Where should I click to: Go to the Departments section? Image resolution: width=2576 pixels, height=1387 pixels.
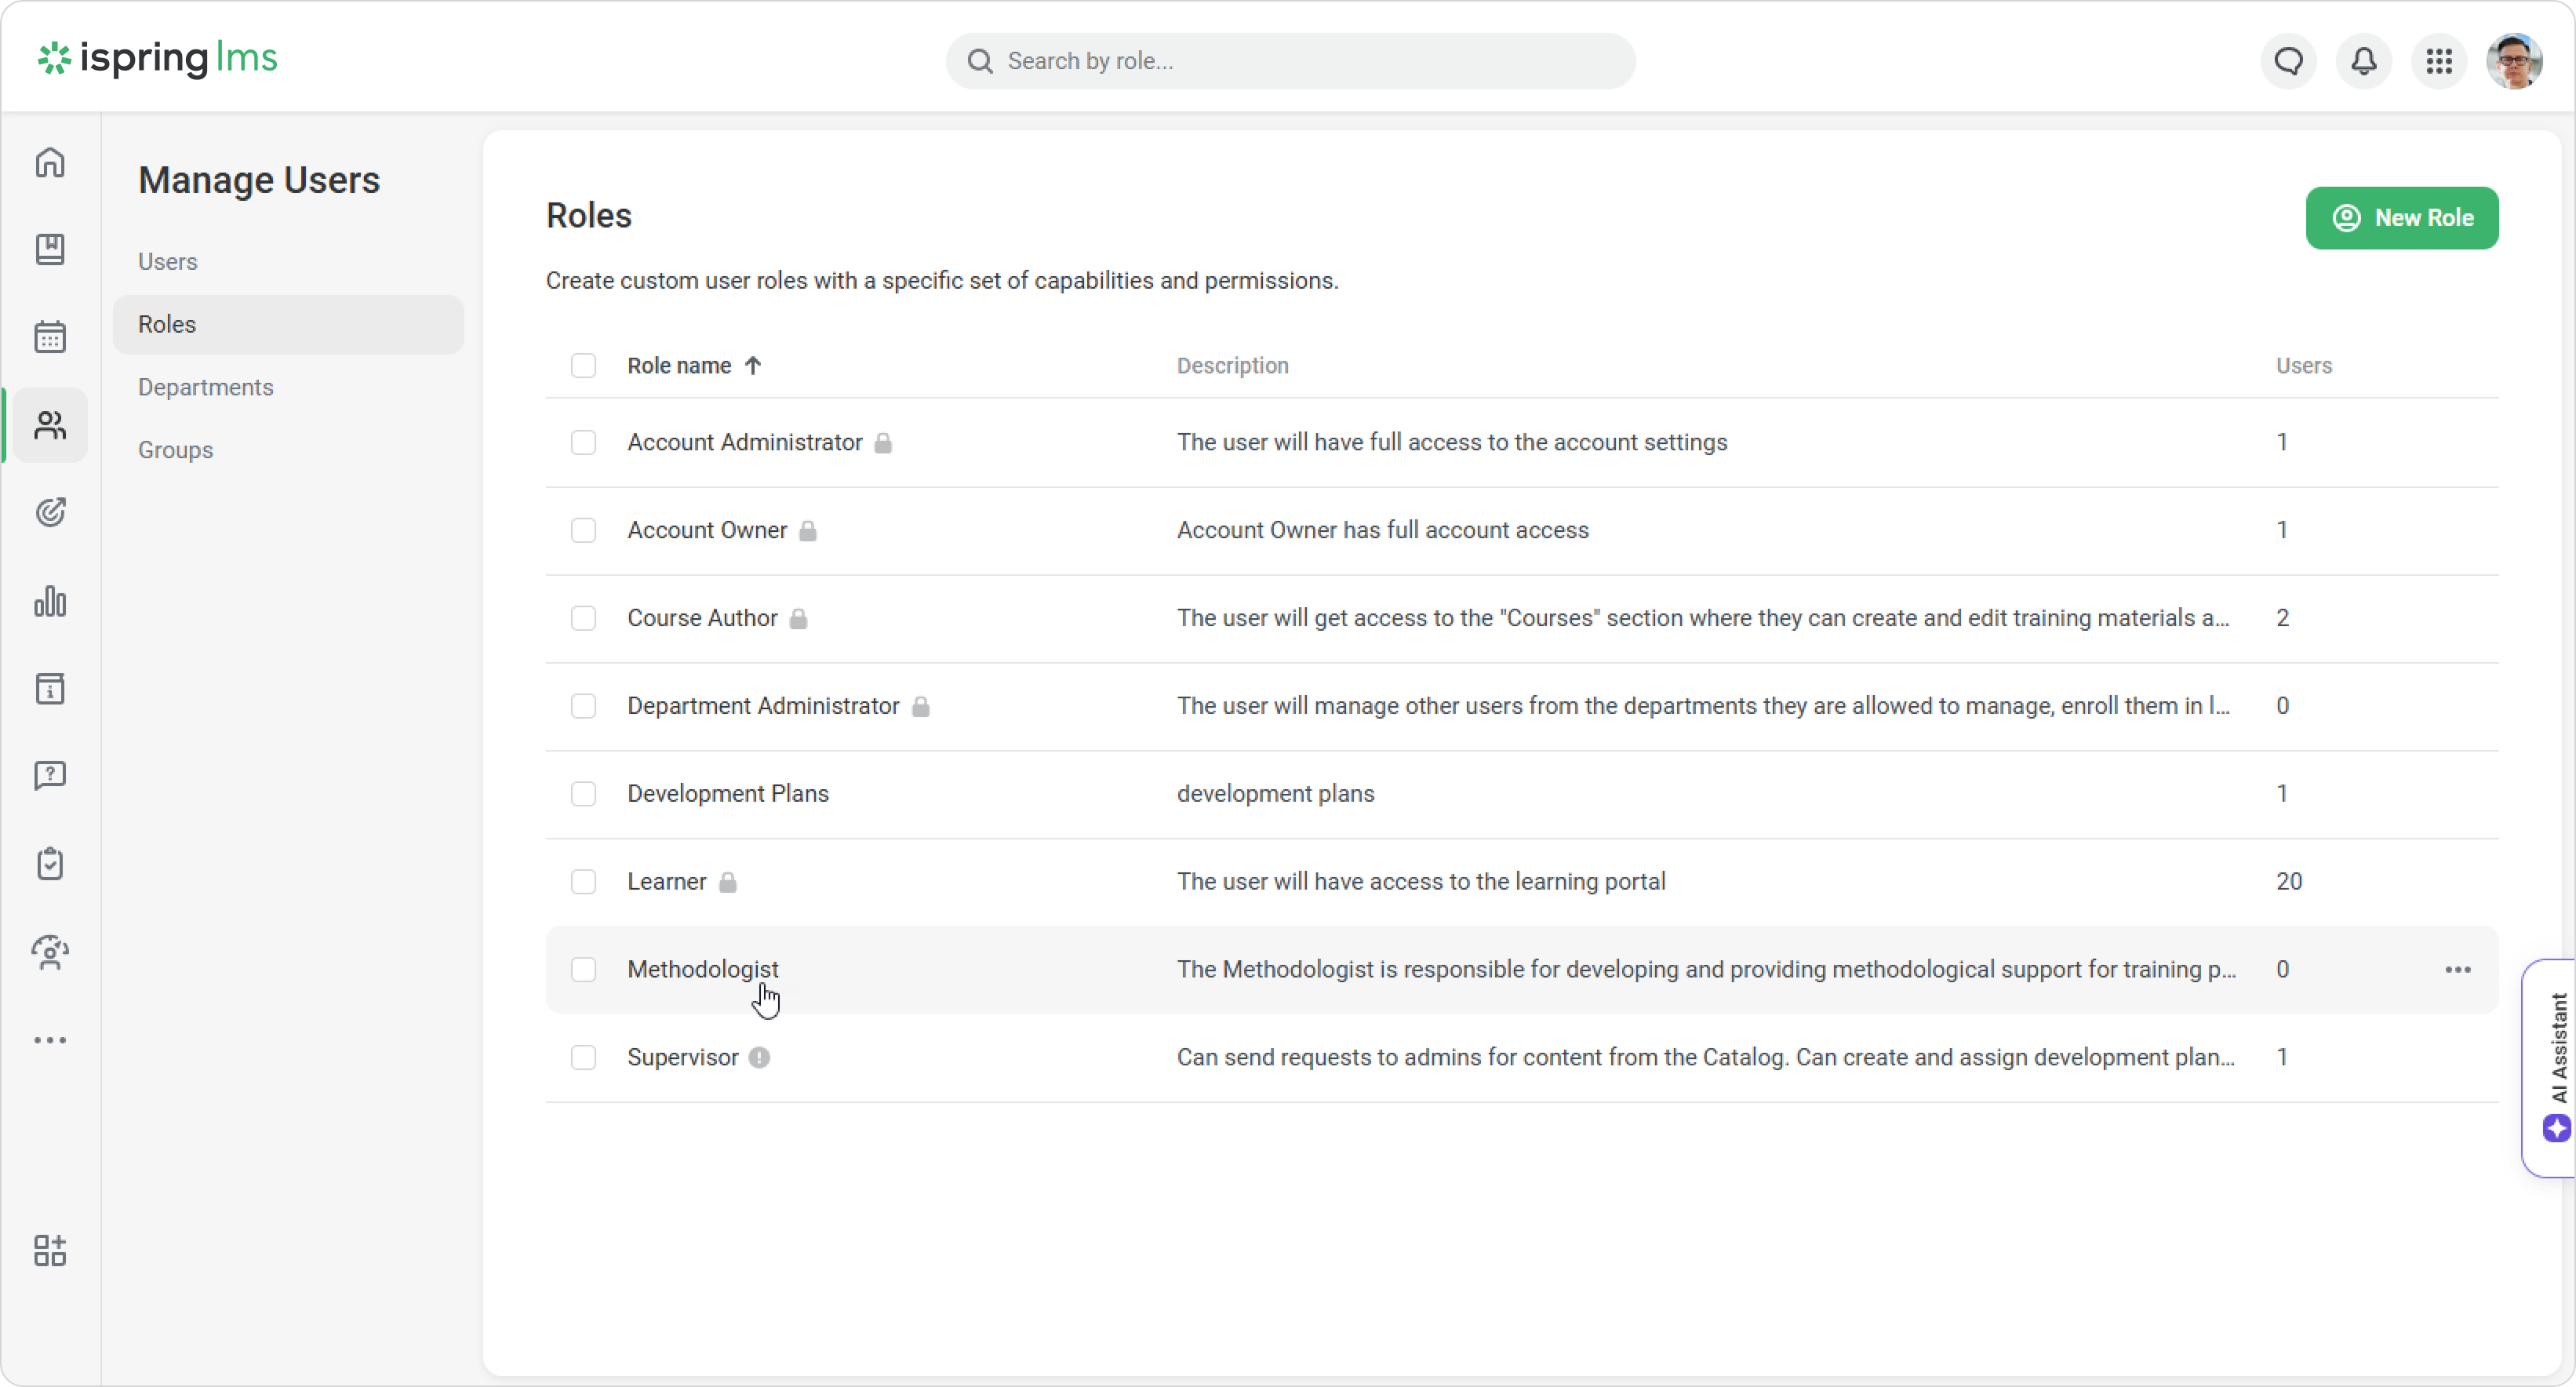(x=205, y=387)
